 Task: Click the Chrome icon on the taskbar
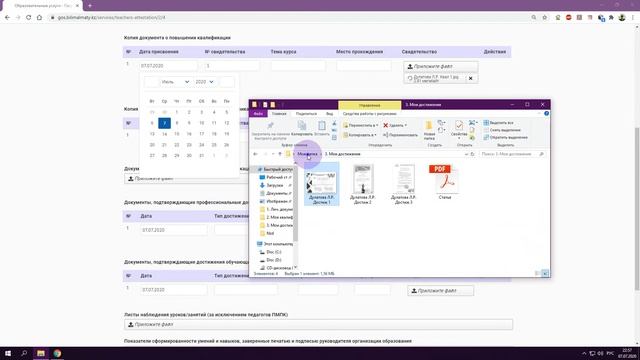tap(57, 353)
